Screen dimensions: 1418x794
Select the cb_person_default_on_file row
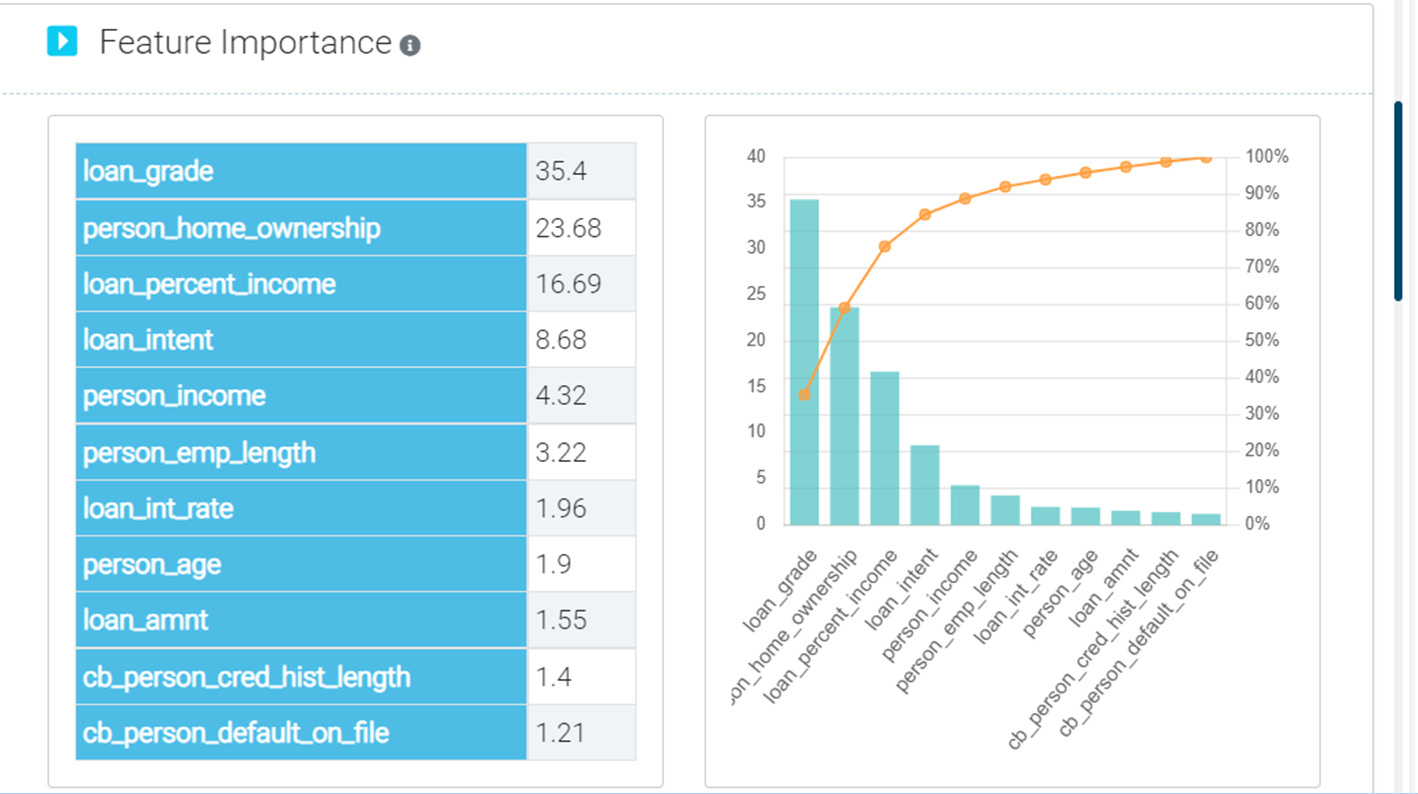pos(301,733)
